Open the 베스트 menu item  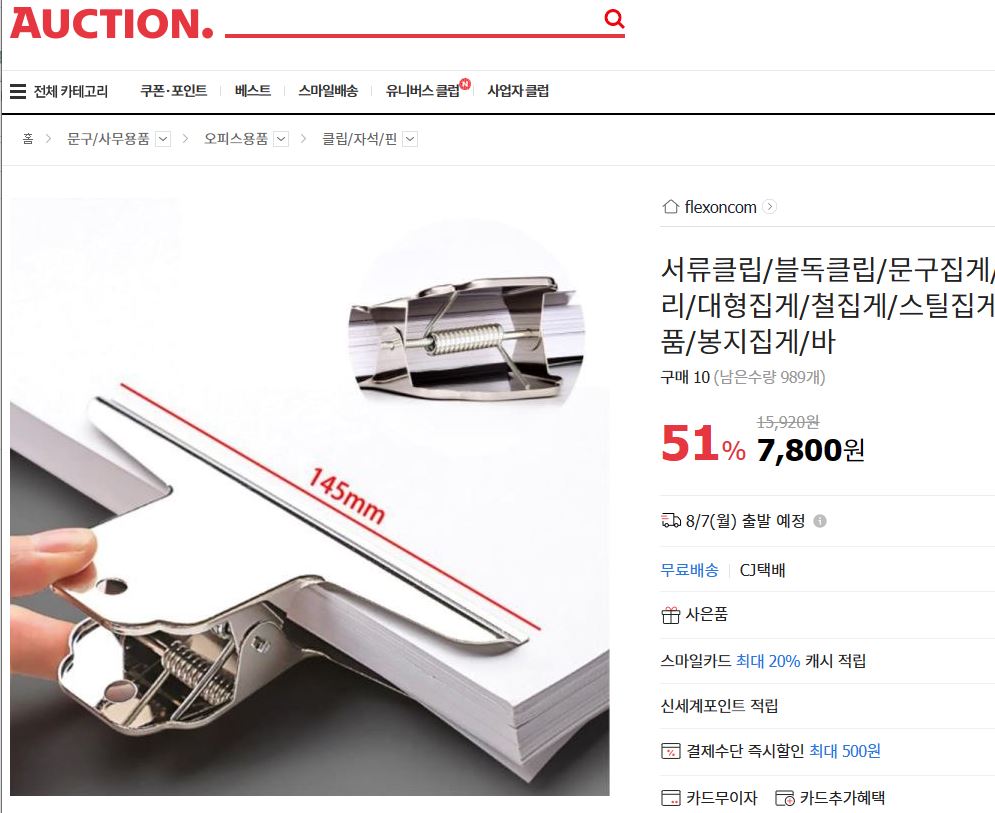coord(253,91)
